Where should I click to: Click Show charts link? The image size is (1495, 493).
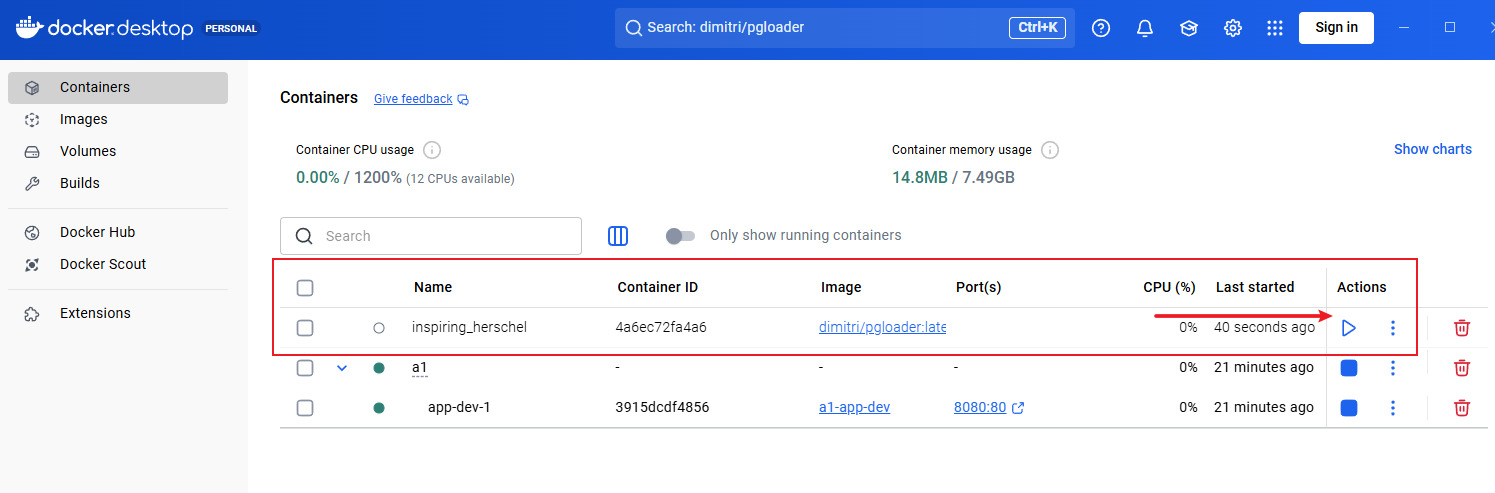(1433, 149)
